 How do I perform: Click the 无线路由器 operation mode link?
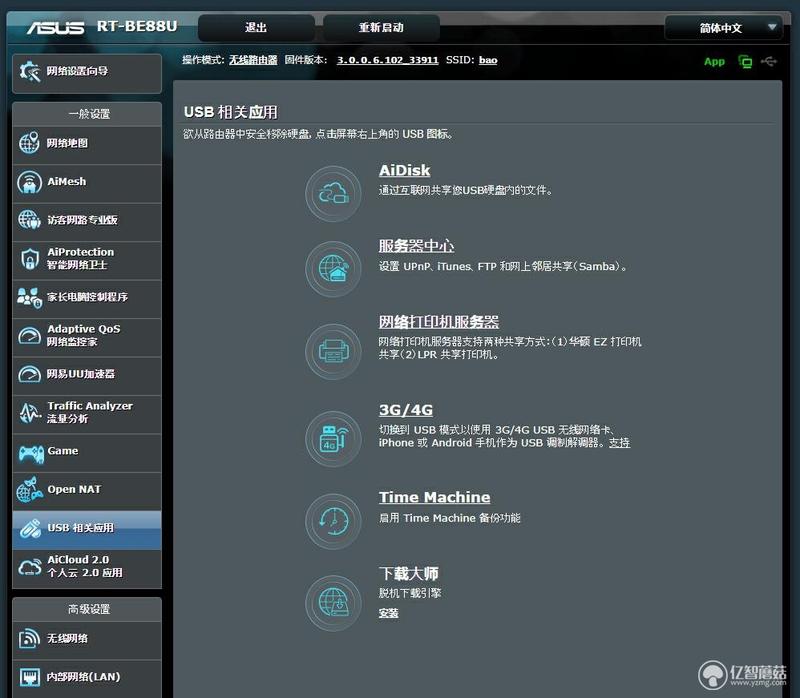(x=253, y=60)
